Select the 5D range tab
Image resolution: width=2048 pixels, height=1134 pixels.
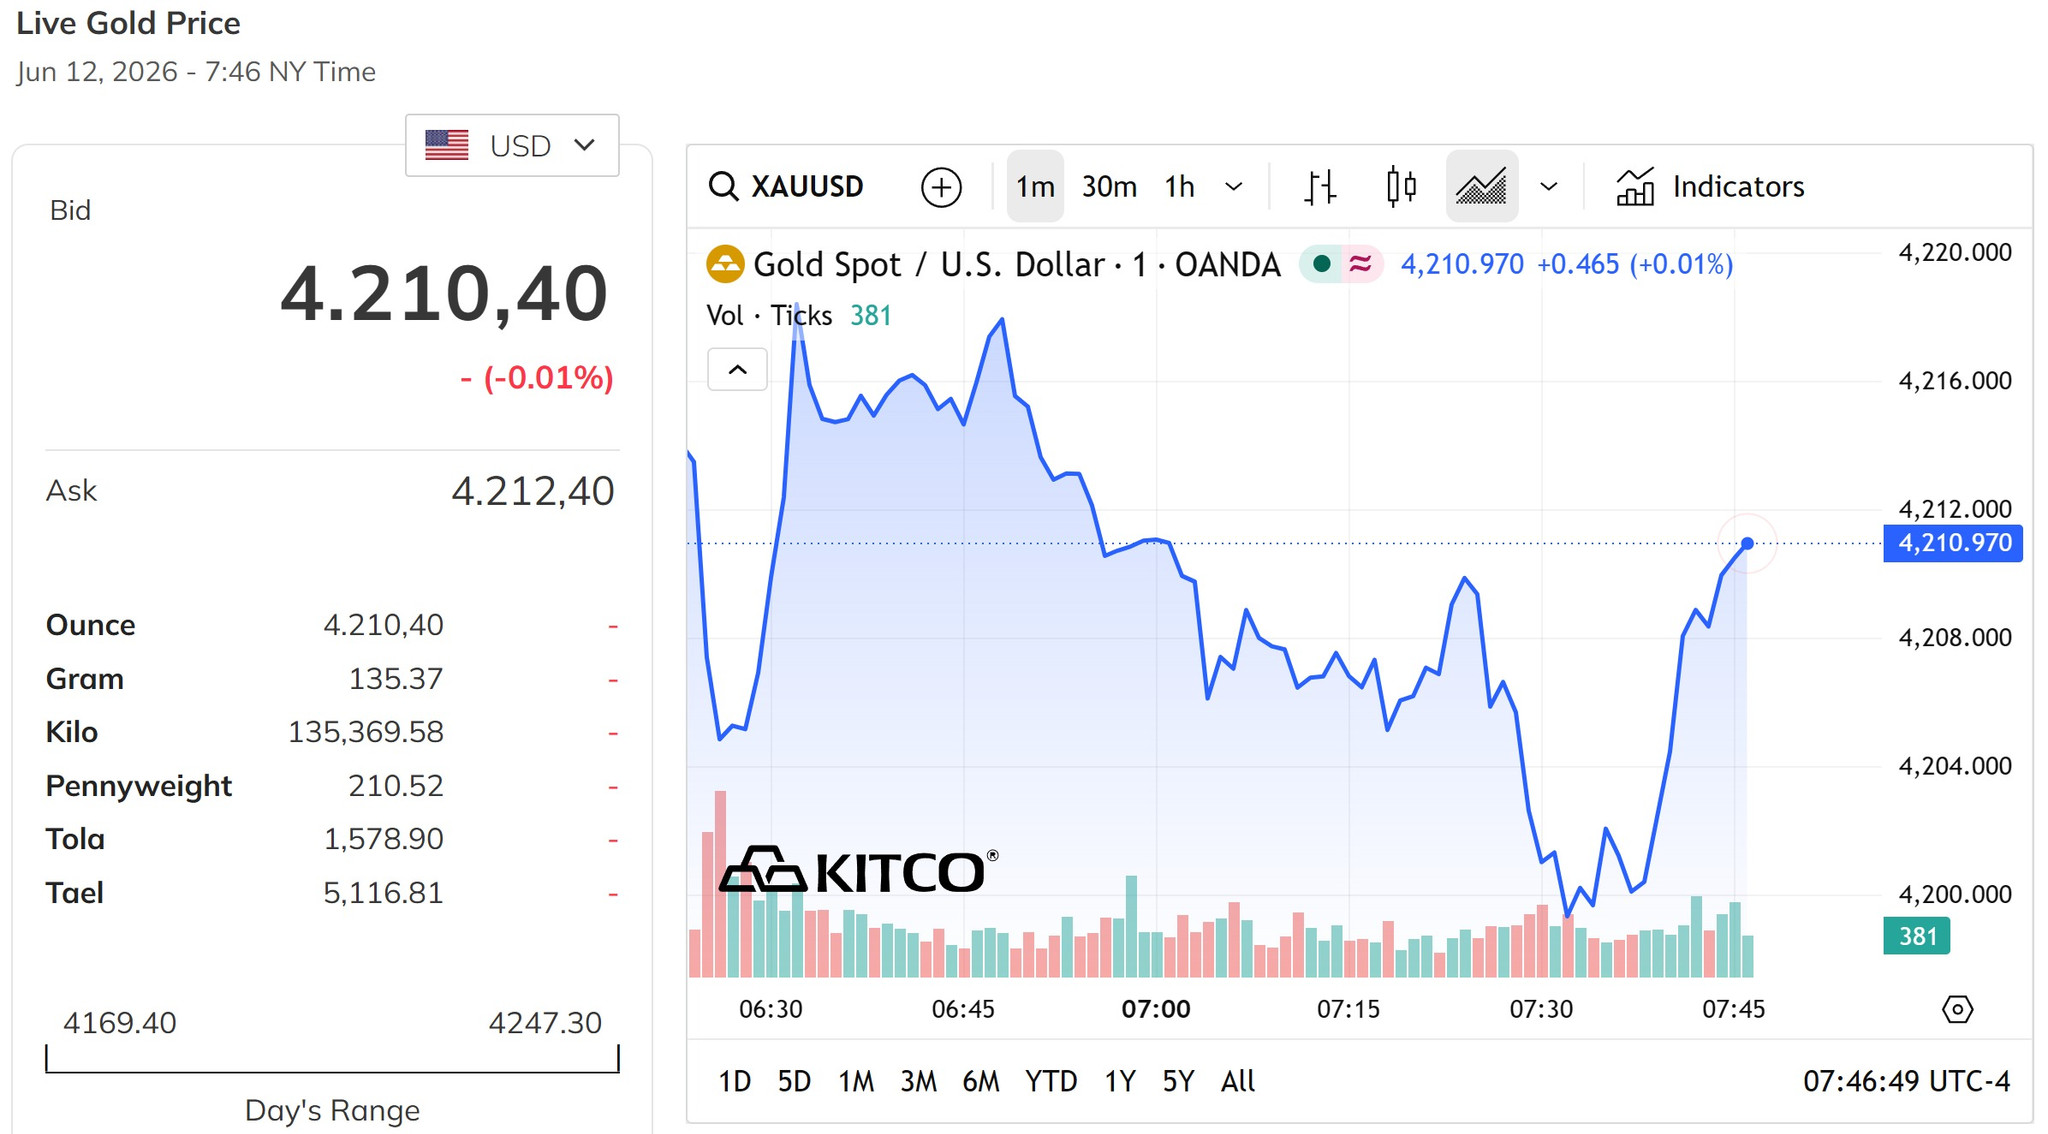click(x=794, y=1081)
